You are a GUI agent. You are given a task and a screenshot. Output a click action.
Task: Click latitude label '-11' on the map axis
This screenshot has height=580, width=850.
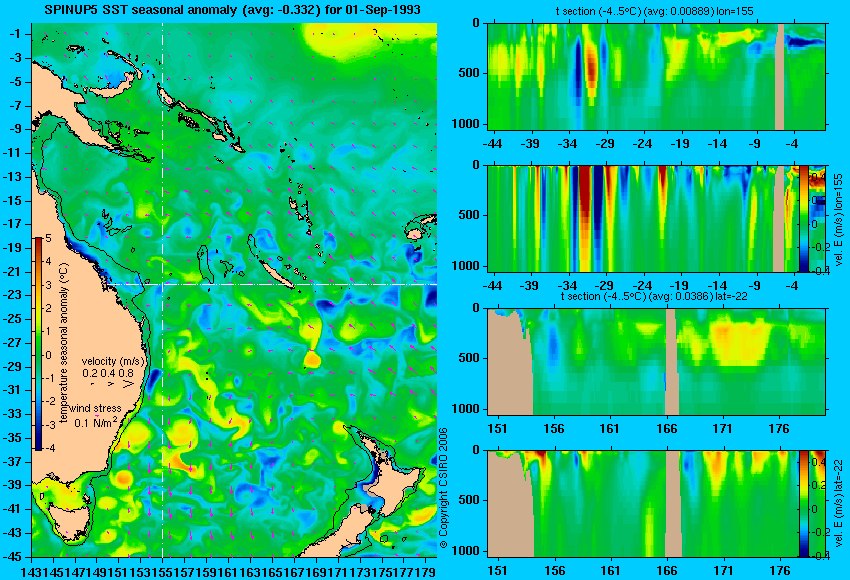pos(13,153)
